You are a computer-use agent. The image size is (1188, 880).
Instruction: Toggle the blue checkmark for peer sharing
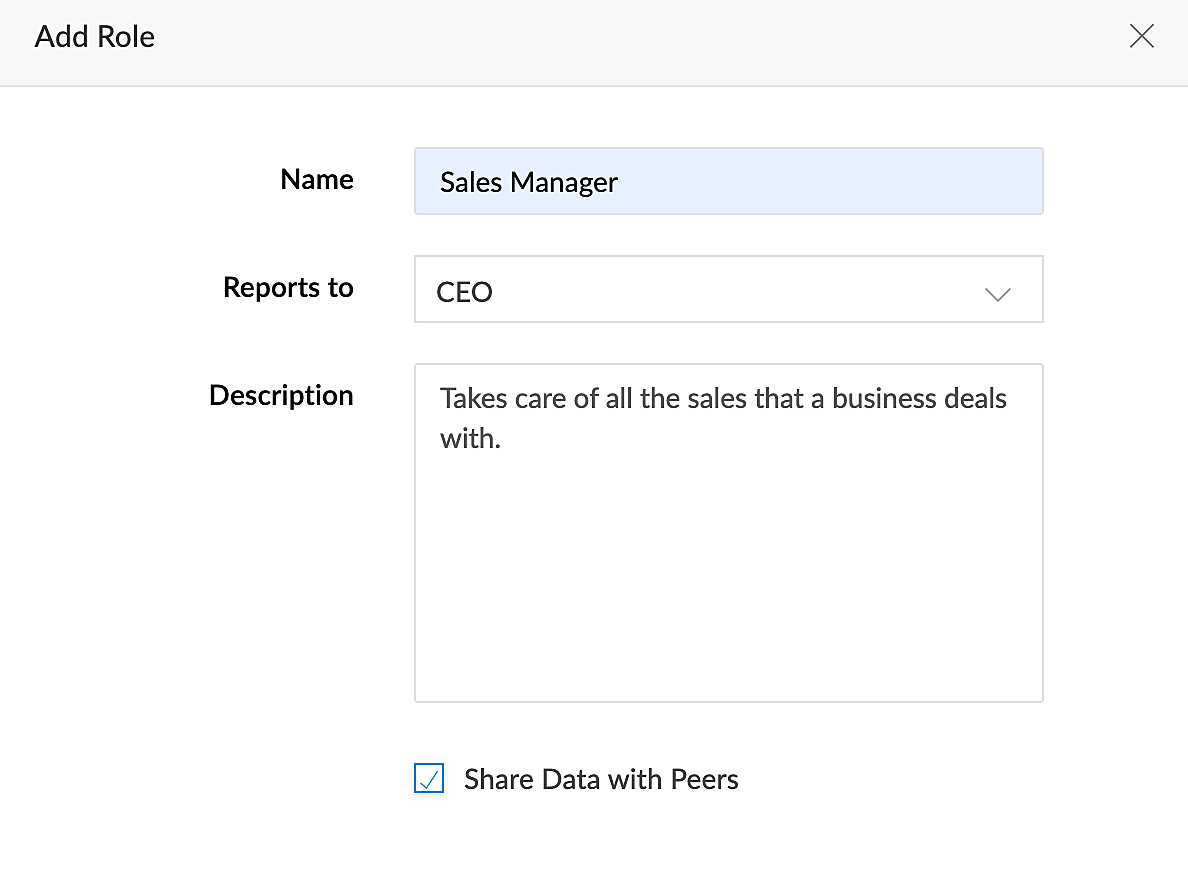(429, 779)
